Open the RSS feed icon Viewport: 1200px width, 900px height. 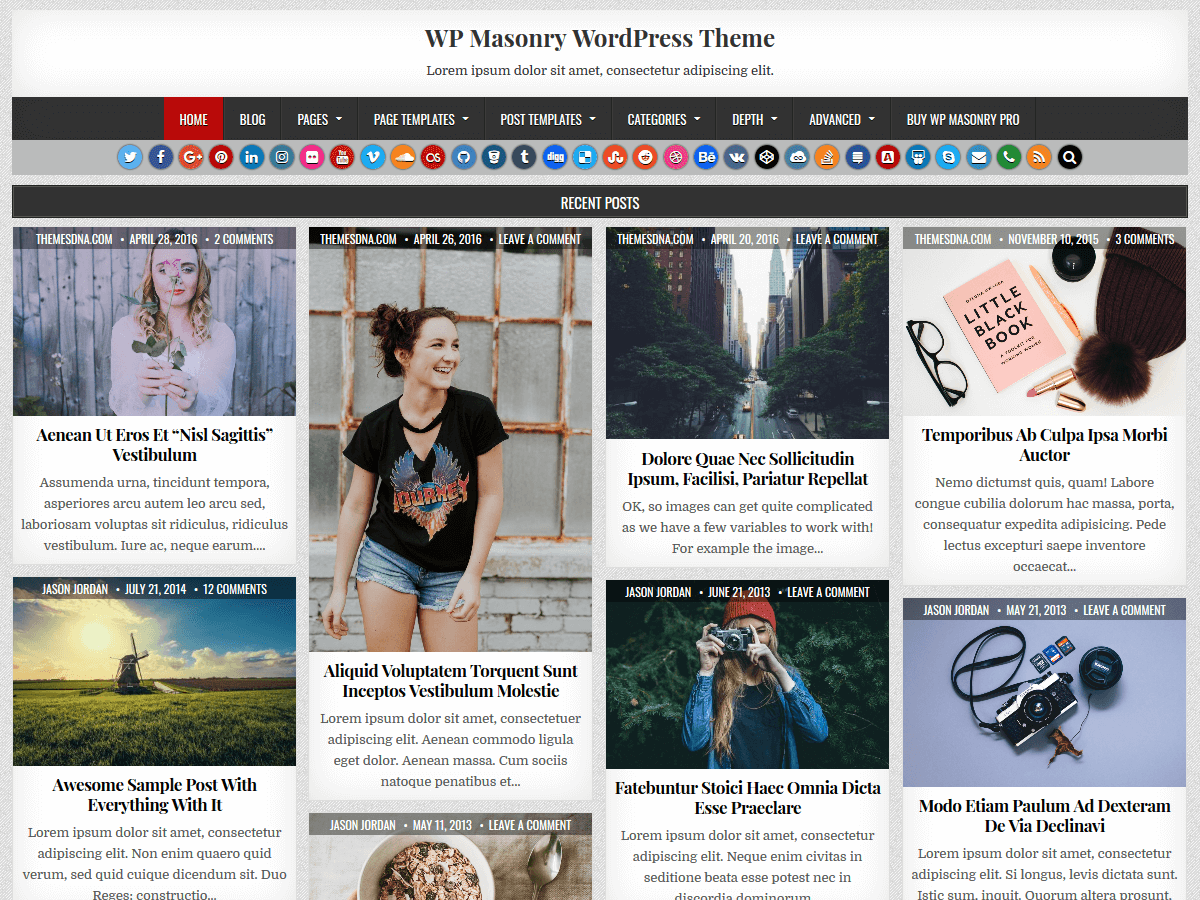[x=1039, y=157]
